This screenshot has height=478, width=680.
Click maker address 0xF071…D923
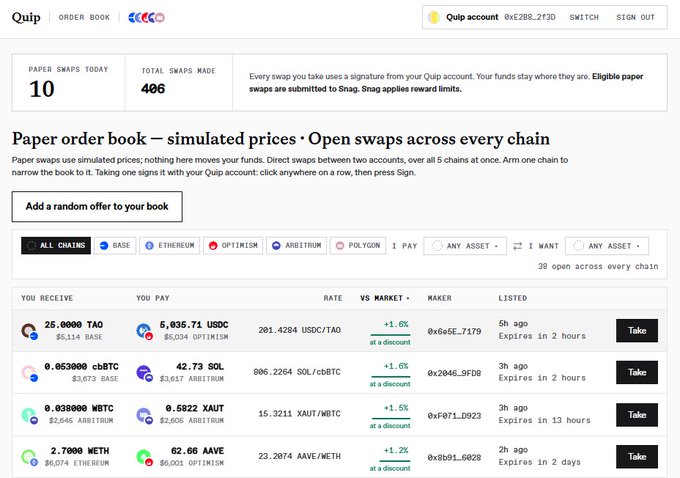point(454,416)
